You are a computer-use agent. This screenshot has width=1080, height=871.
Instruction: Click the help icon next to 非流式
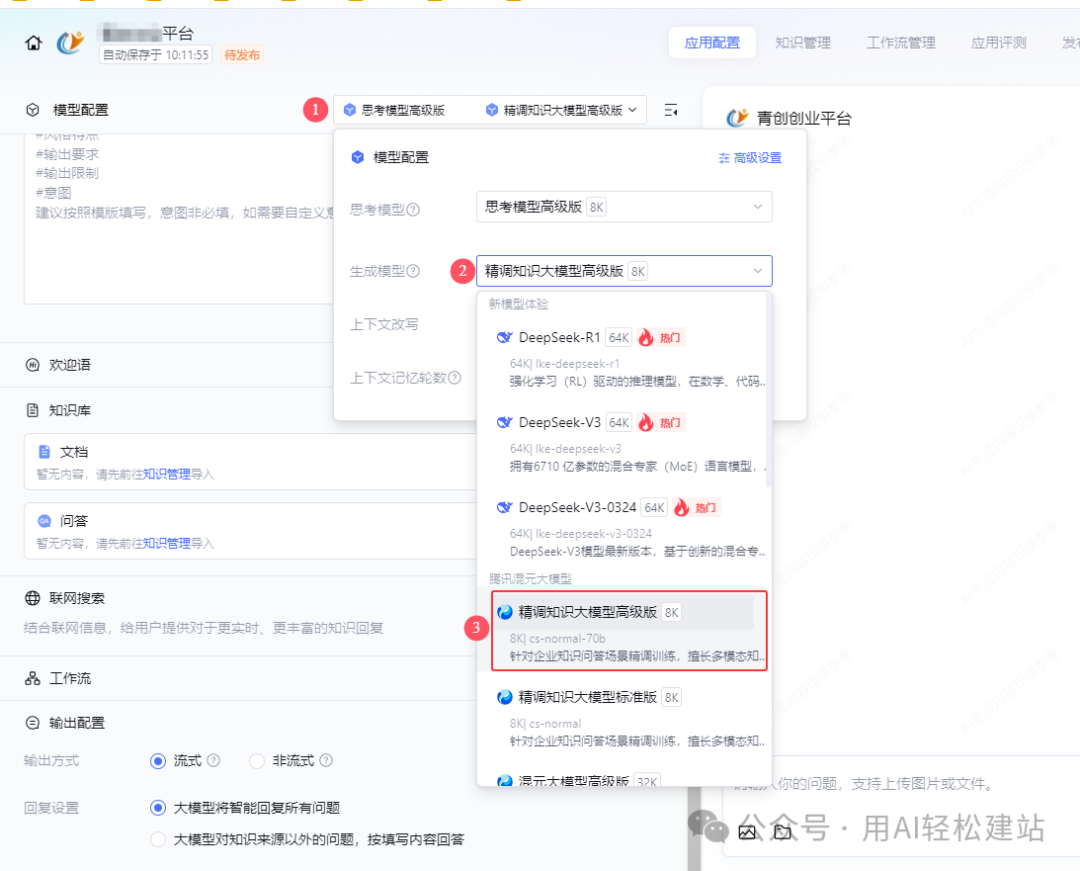pyautogui.click(x=326, y=760)
